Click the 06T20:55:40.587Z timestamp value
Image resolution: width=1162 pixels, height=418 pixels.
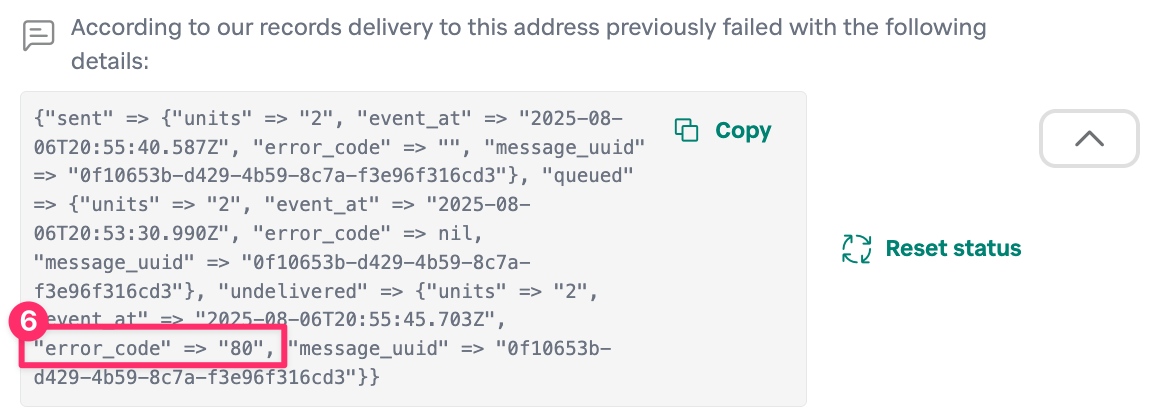[133, 147]
